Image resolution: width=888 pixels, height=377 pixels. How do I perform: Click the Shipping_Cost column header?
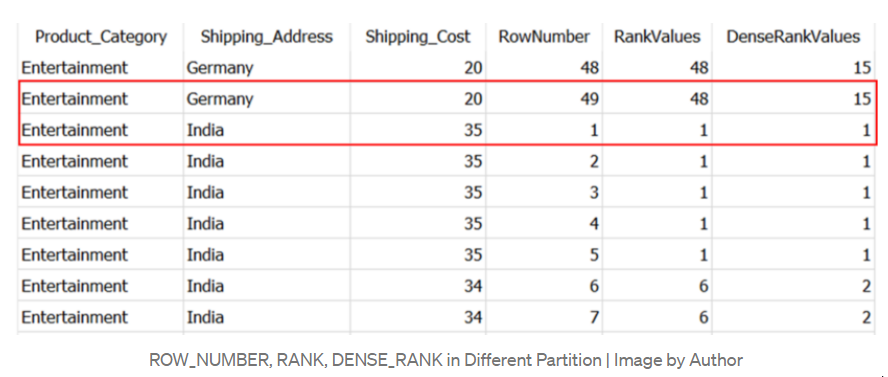[x=417, y=37]
